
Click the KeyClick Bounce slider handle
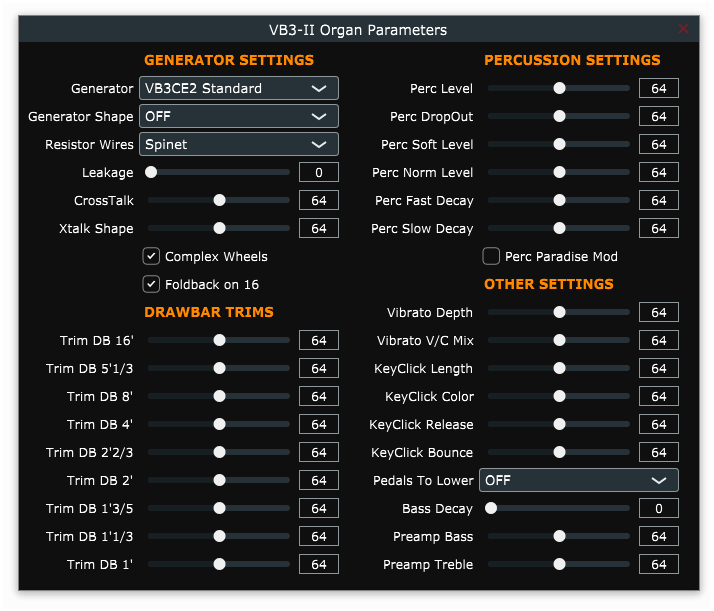click(x=559, y=453)
